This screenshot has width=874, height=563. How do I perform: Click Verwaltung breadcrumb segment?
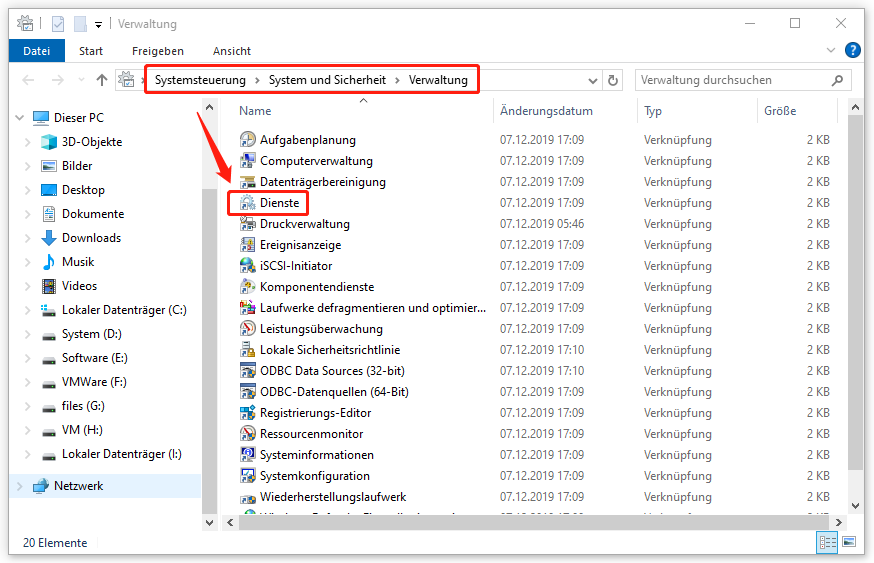[x=438, y=80]
